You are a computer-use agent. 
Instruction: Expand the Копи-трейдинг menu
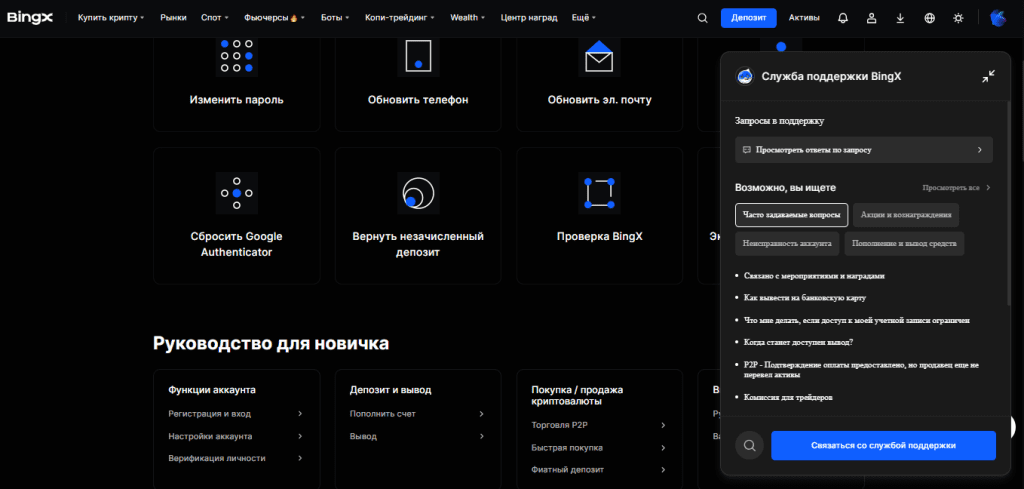[x=400, y=18]
